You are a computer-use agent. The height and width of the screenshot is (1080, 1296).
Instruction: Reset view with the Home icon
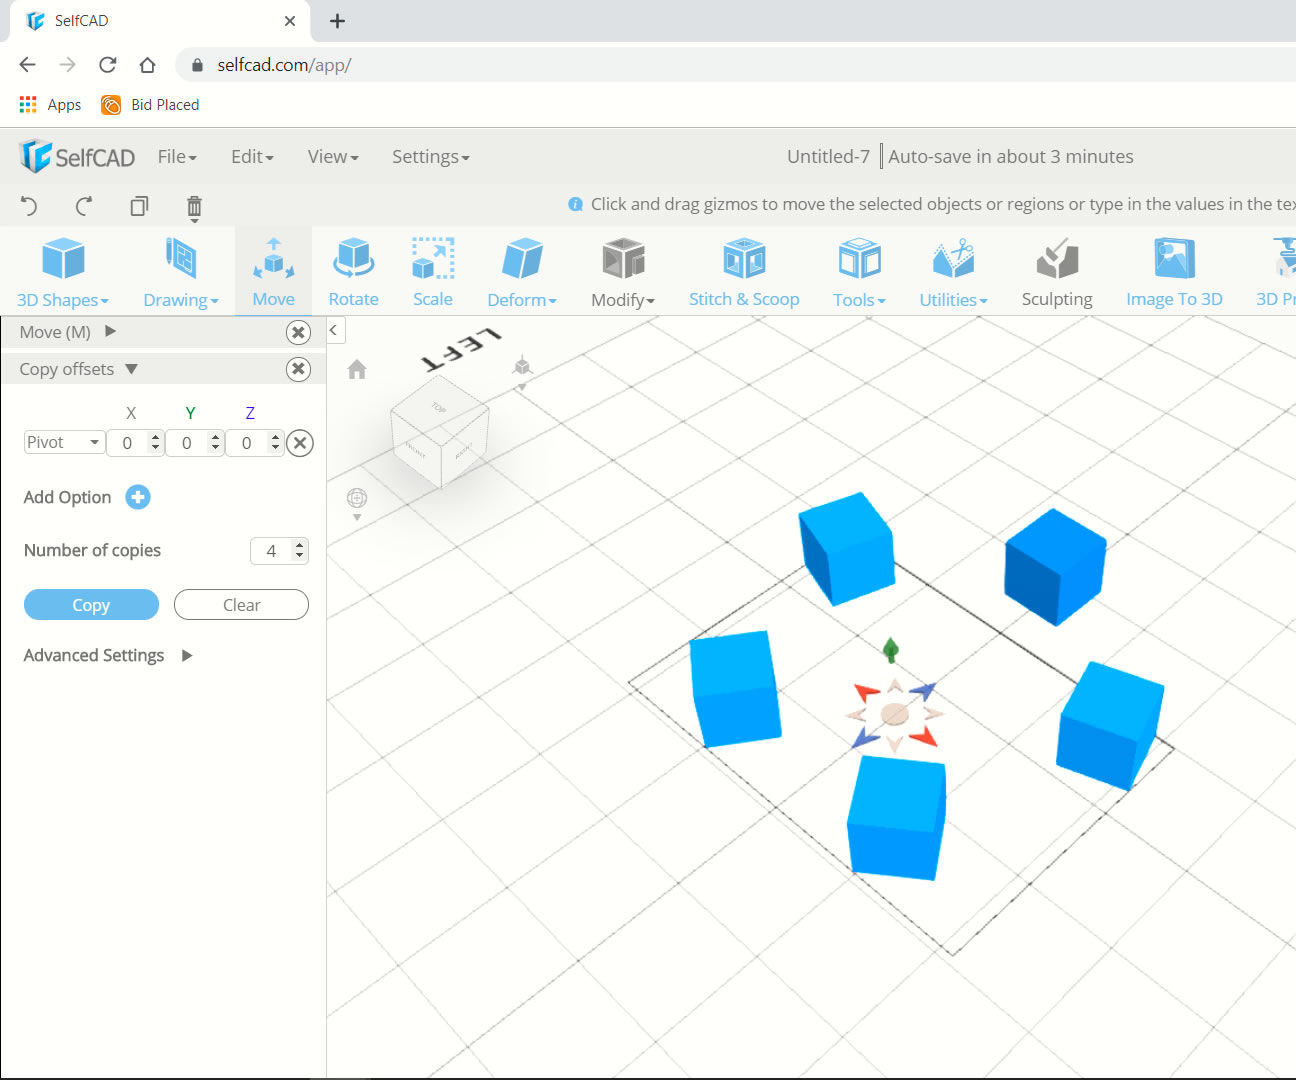(357, 370)
